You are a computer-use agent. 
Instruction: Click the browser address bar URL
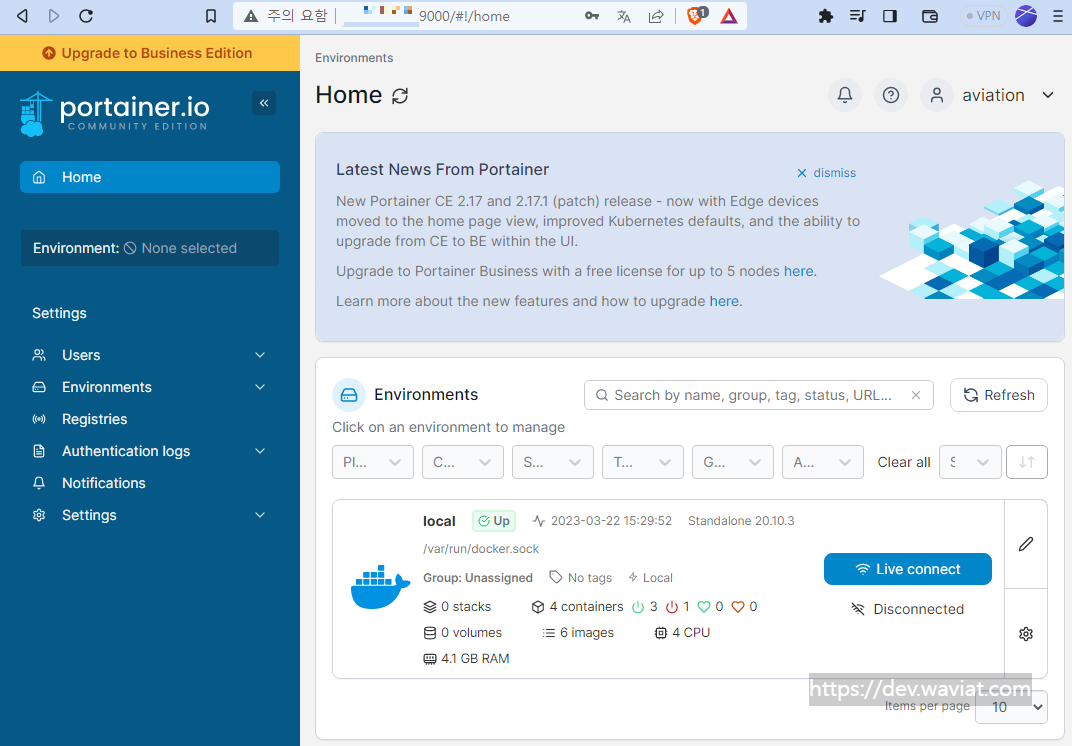(464, 16)
